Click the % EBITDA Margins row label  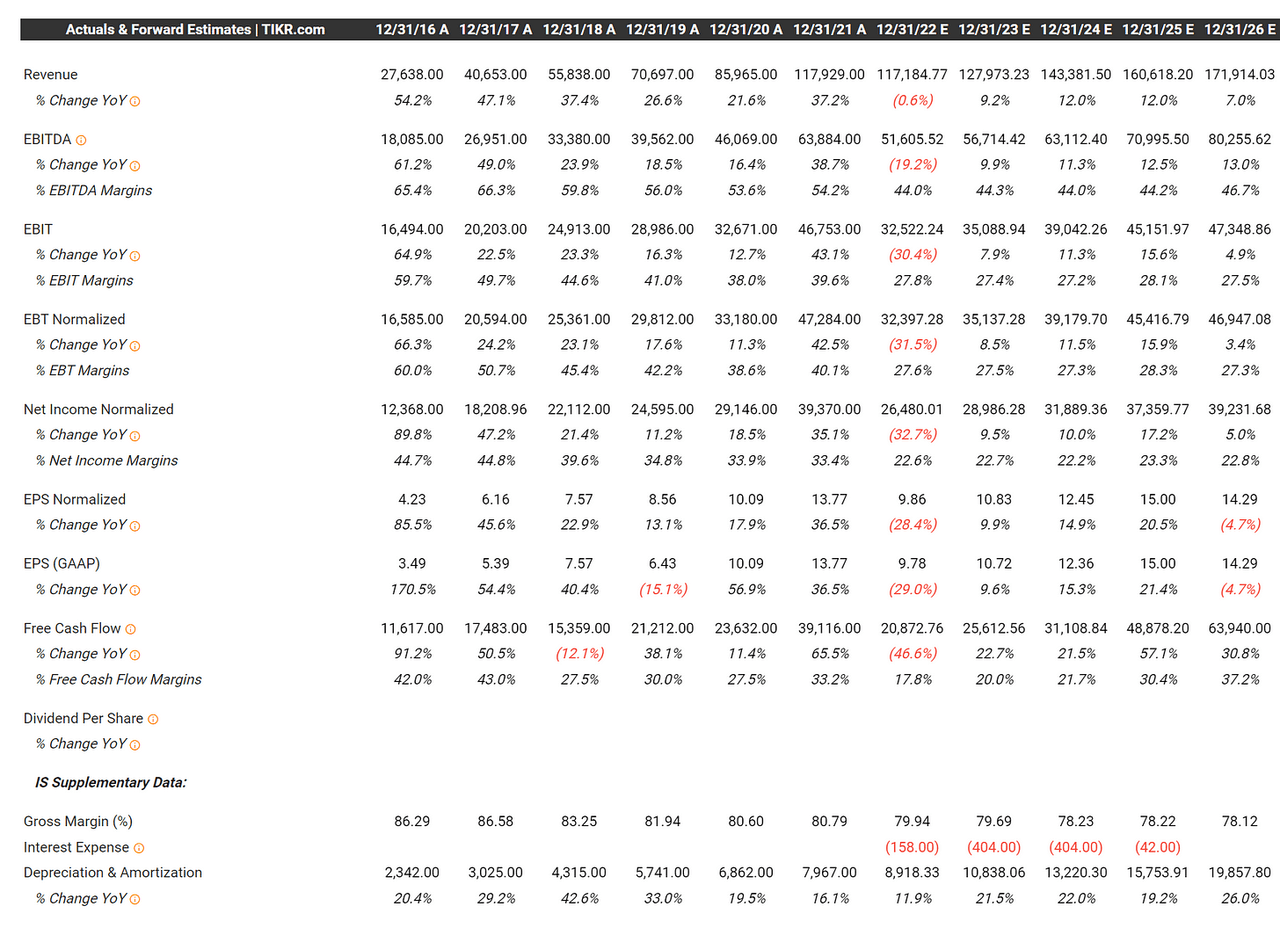click(94, 191)
